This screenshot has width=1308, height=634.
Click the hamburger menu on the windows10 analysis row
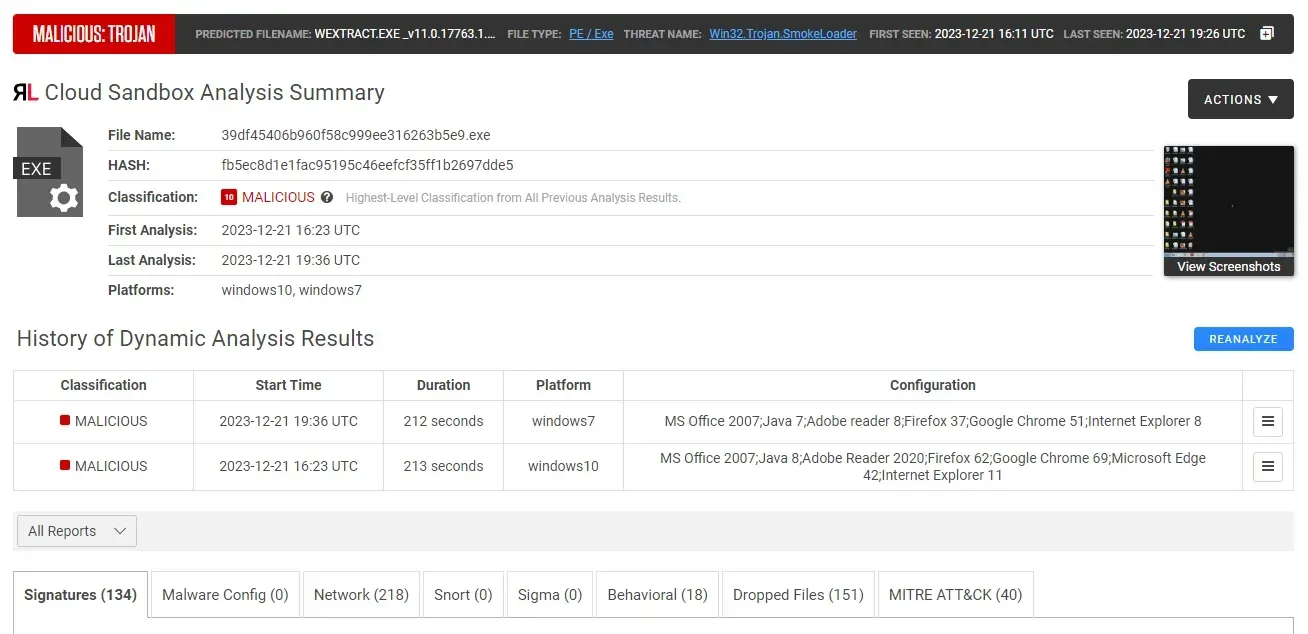tap(1267, 466)
